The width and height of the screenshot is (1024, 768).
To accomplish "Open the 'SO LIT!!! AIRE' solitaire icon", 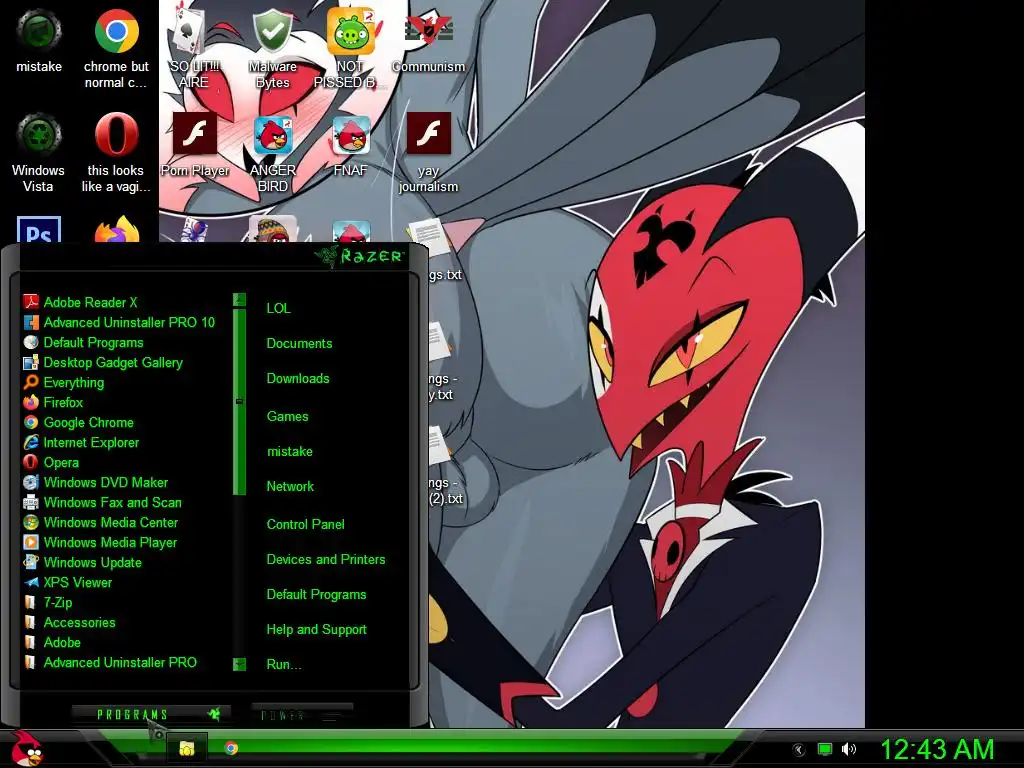I will click(x=194, y=48).
